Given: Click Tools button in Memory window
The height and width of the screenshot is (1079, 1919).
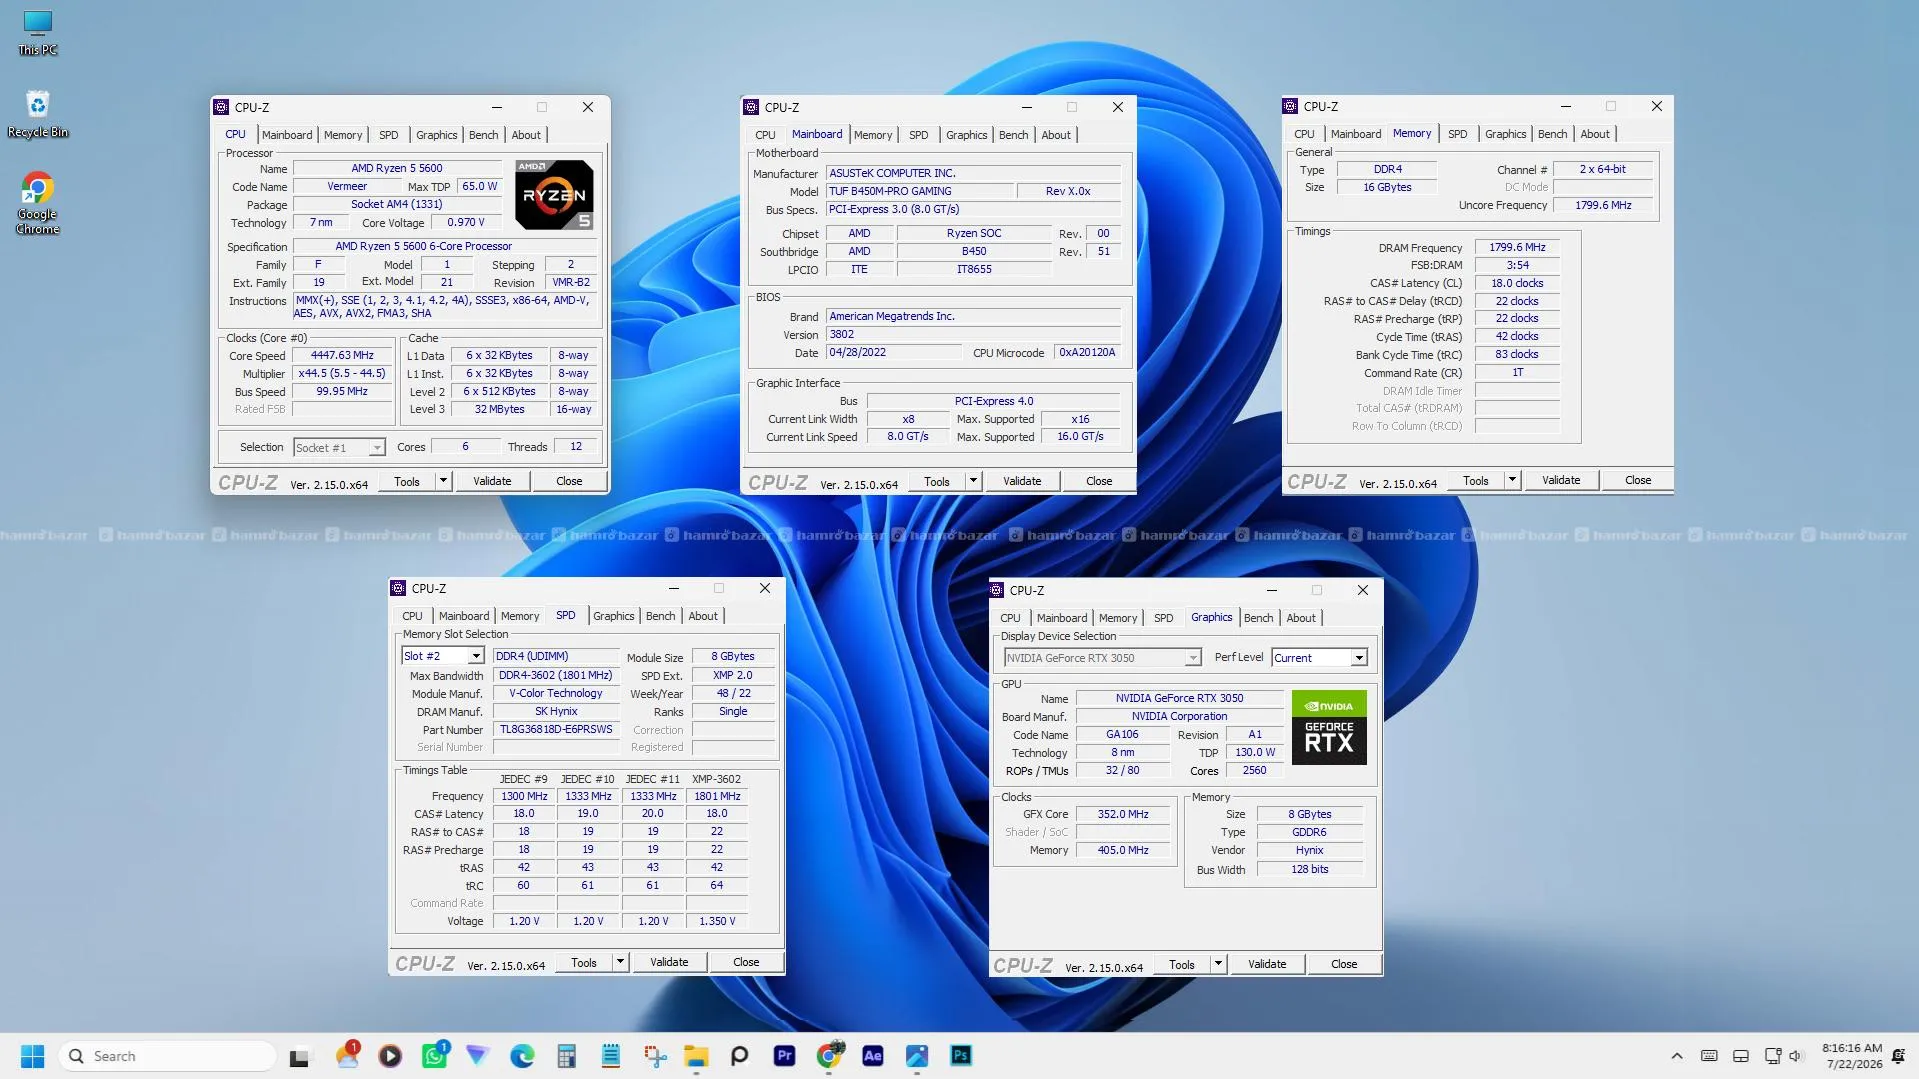Looking at the screenshot, I should (x=1476, y=480).
